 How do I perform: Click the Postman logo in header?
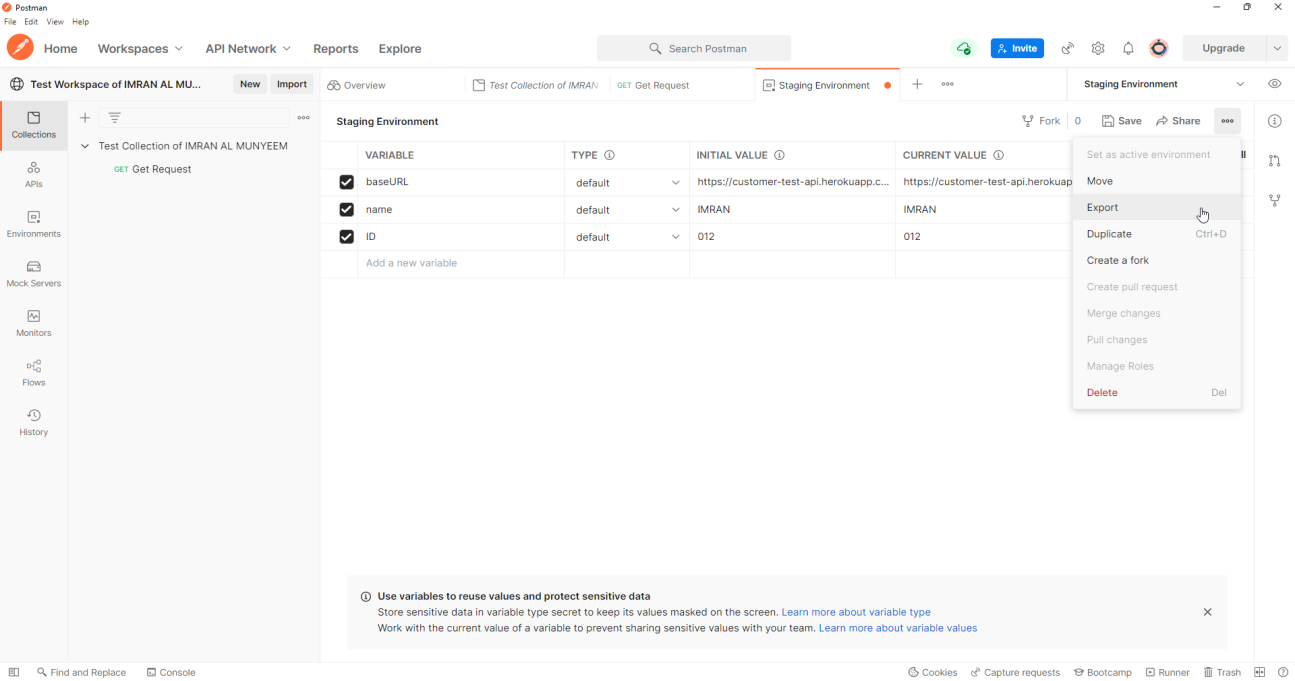tap(20, 48)
